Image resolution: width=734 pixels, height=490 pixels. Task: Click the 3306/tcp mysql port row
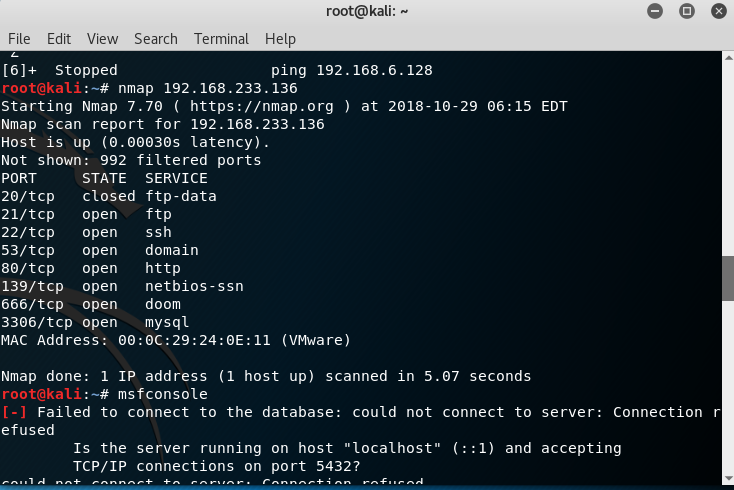tap(95, 322)
